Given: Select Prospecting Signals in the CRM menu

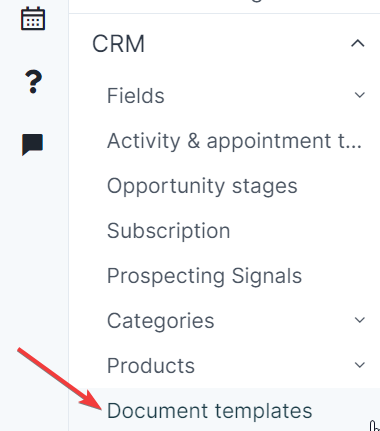Looking at the screenshot, I should (x=204, y=276).
